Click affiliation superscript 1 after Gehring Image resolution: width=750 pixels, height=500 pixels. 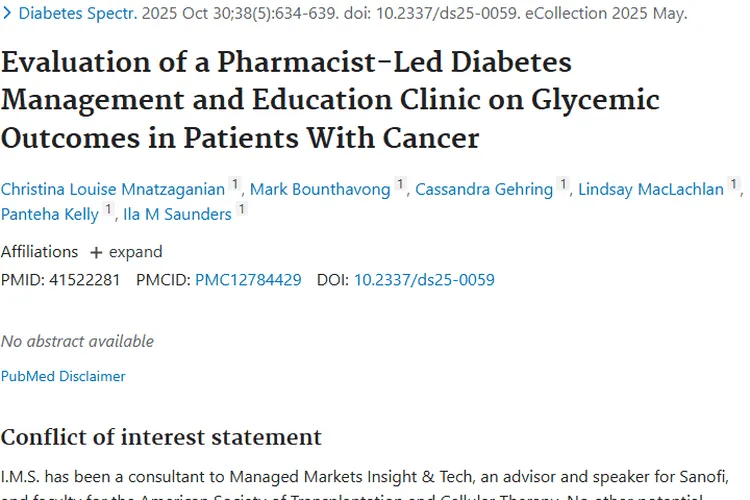pyautogui.click(x=563, y=184)
